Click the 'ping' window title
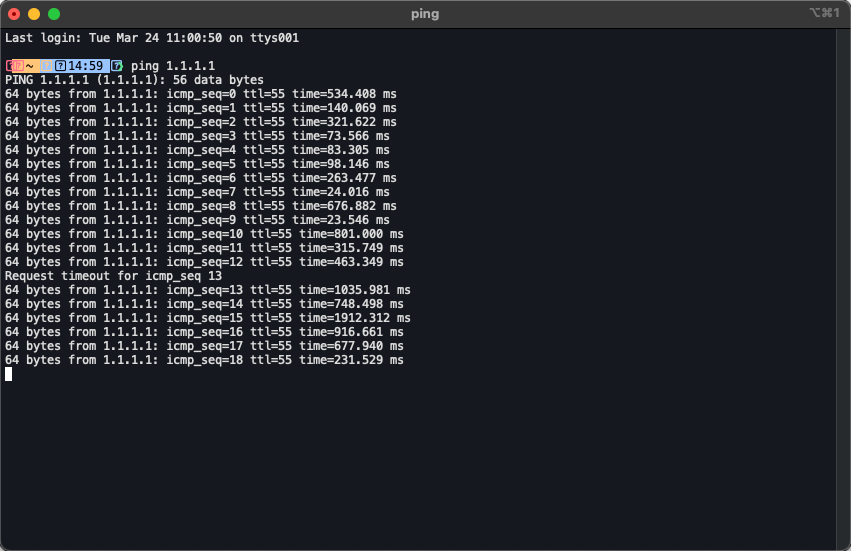This screenshot has width=851, height=551. click(x=425, y=14)
